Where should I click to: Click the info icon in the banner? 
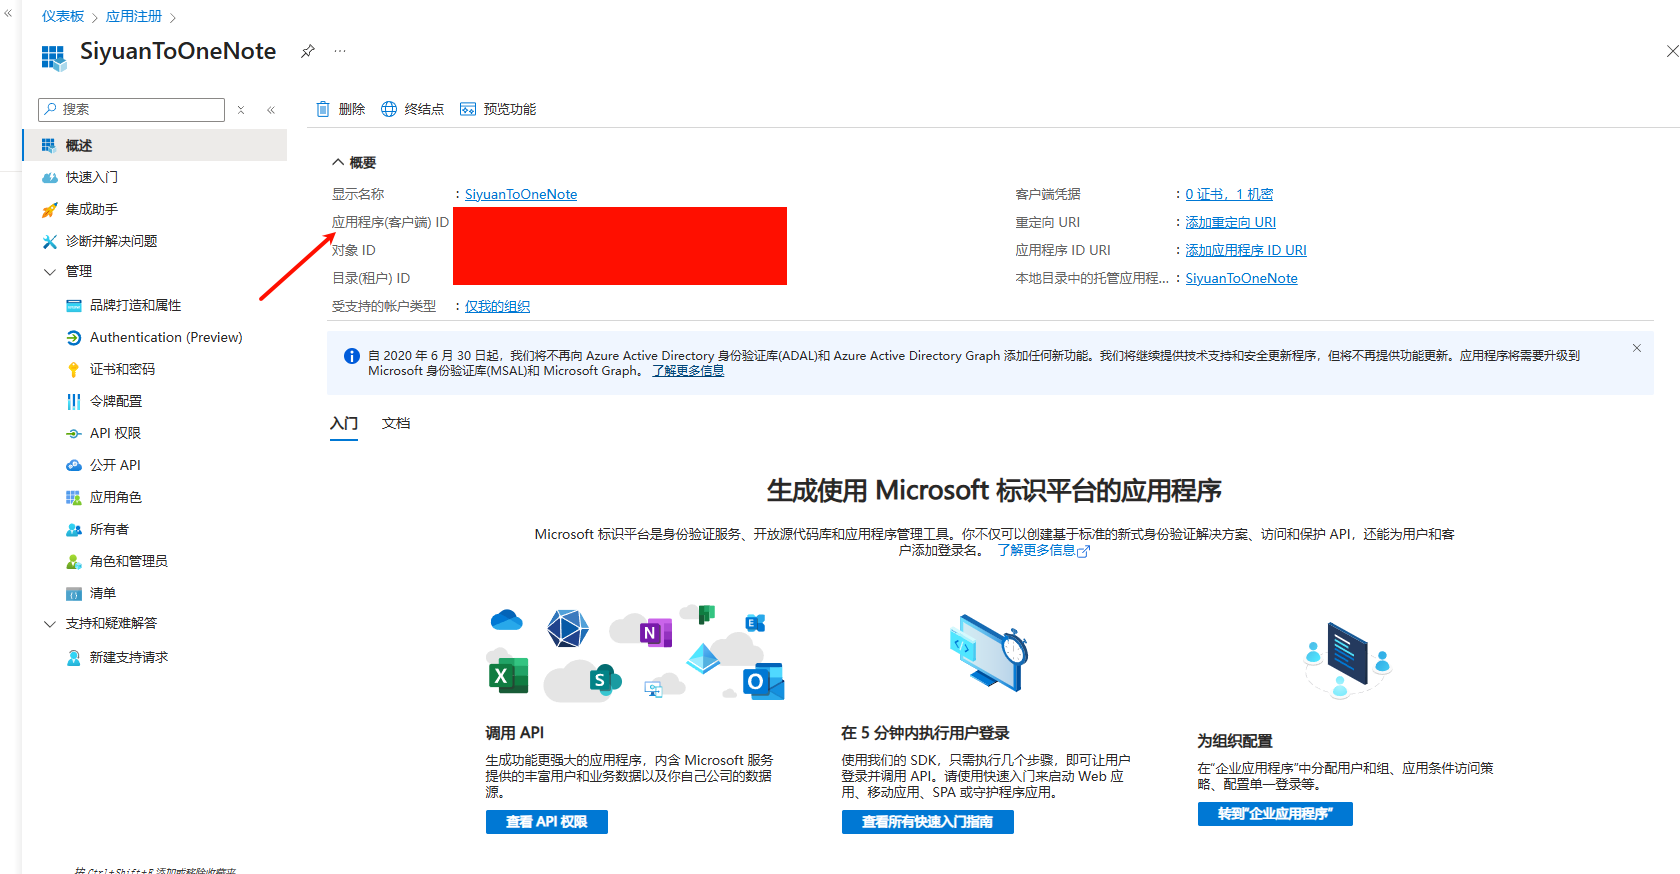[x=352, y=356]
